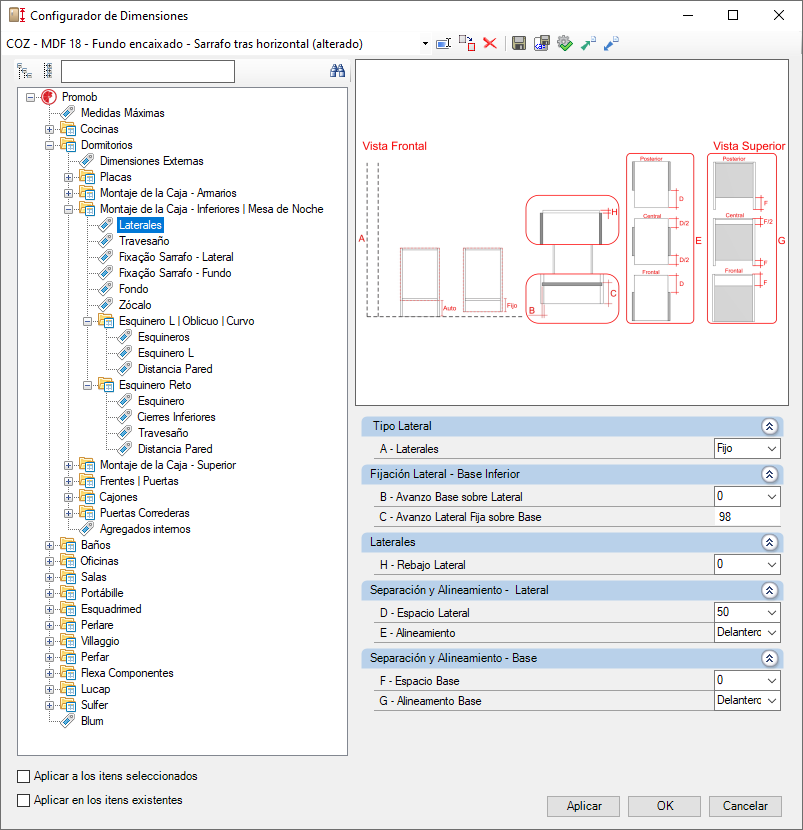Enable 'Aplicar a los itens seleccionados' checkbox

click(23, 777)
